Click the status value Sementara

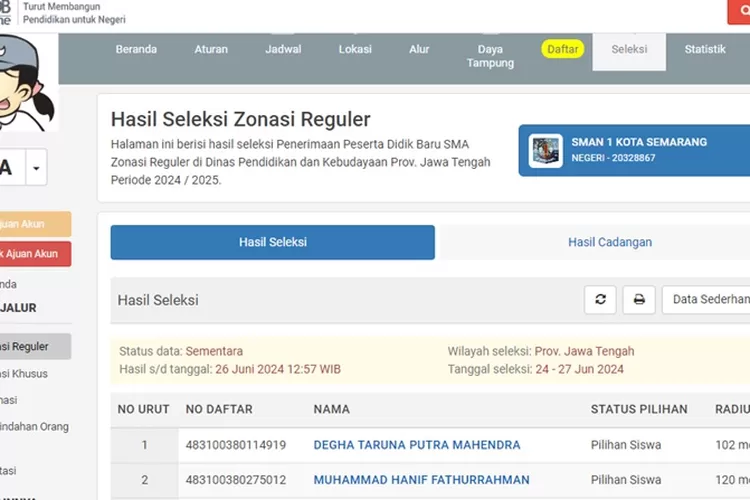coord(214,351)
